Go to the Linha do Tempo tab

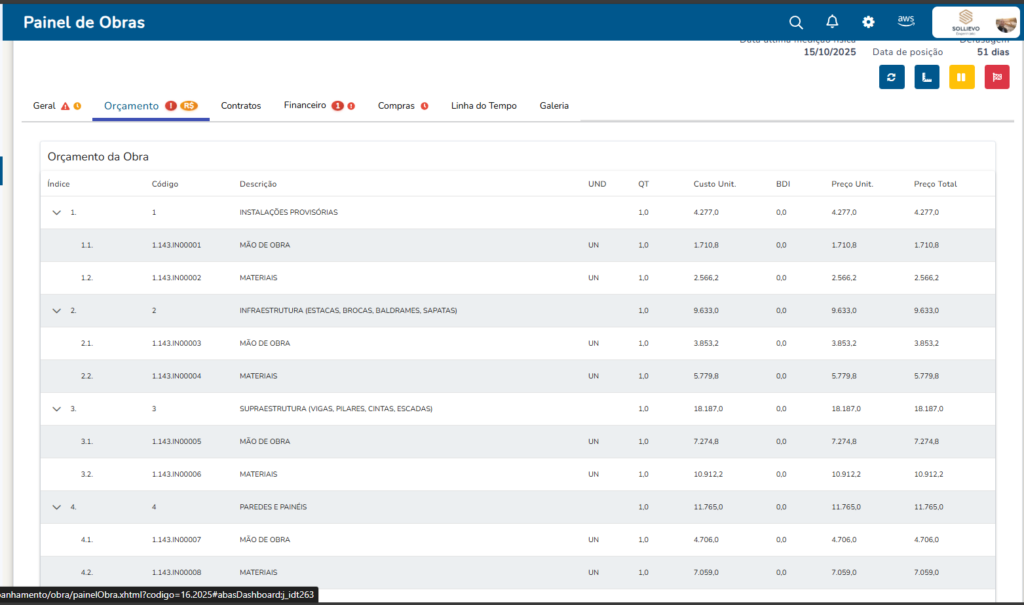pyautogui.click(x=484, y=105)
